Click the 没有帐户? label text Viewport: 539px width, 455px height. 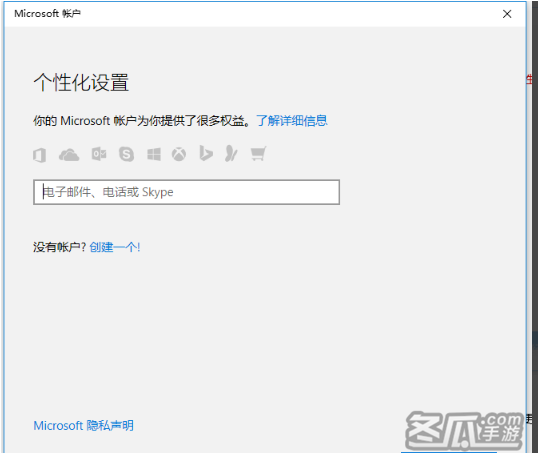pyautogui.click(x=59, y=247)
